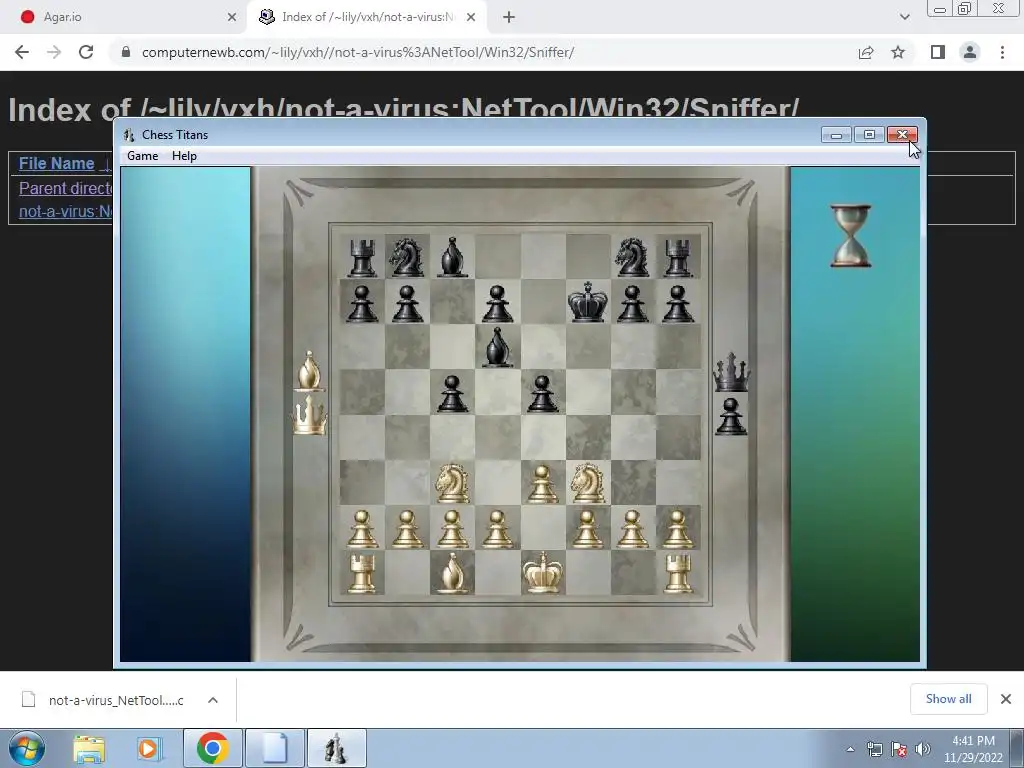Reload the current page
The image size is (1024, 768).
[86, 52]
